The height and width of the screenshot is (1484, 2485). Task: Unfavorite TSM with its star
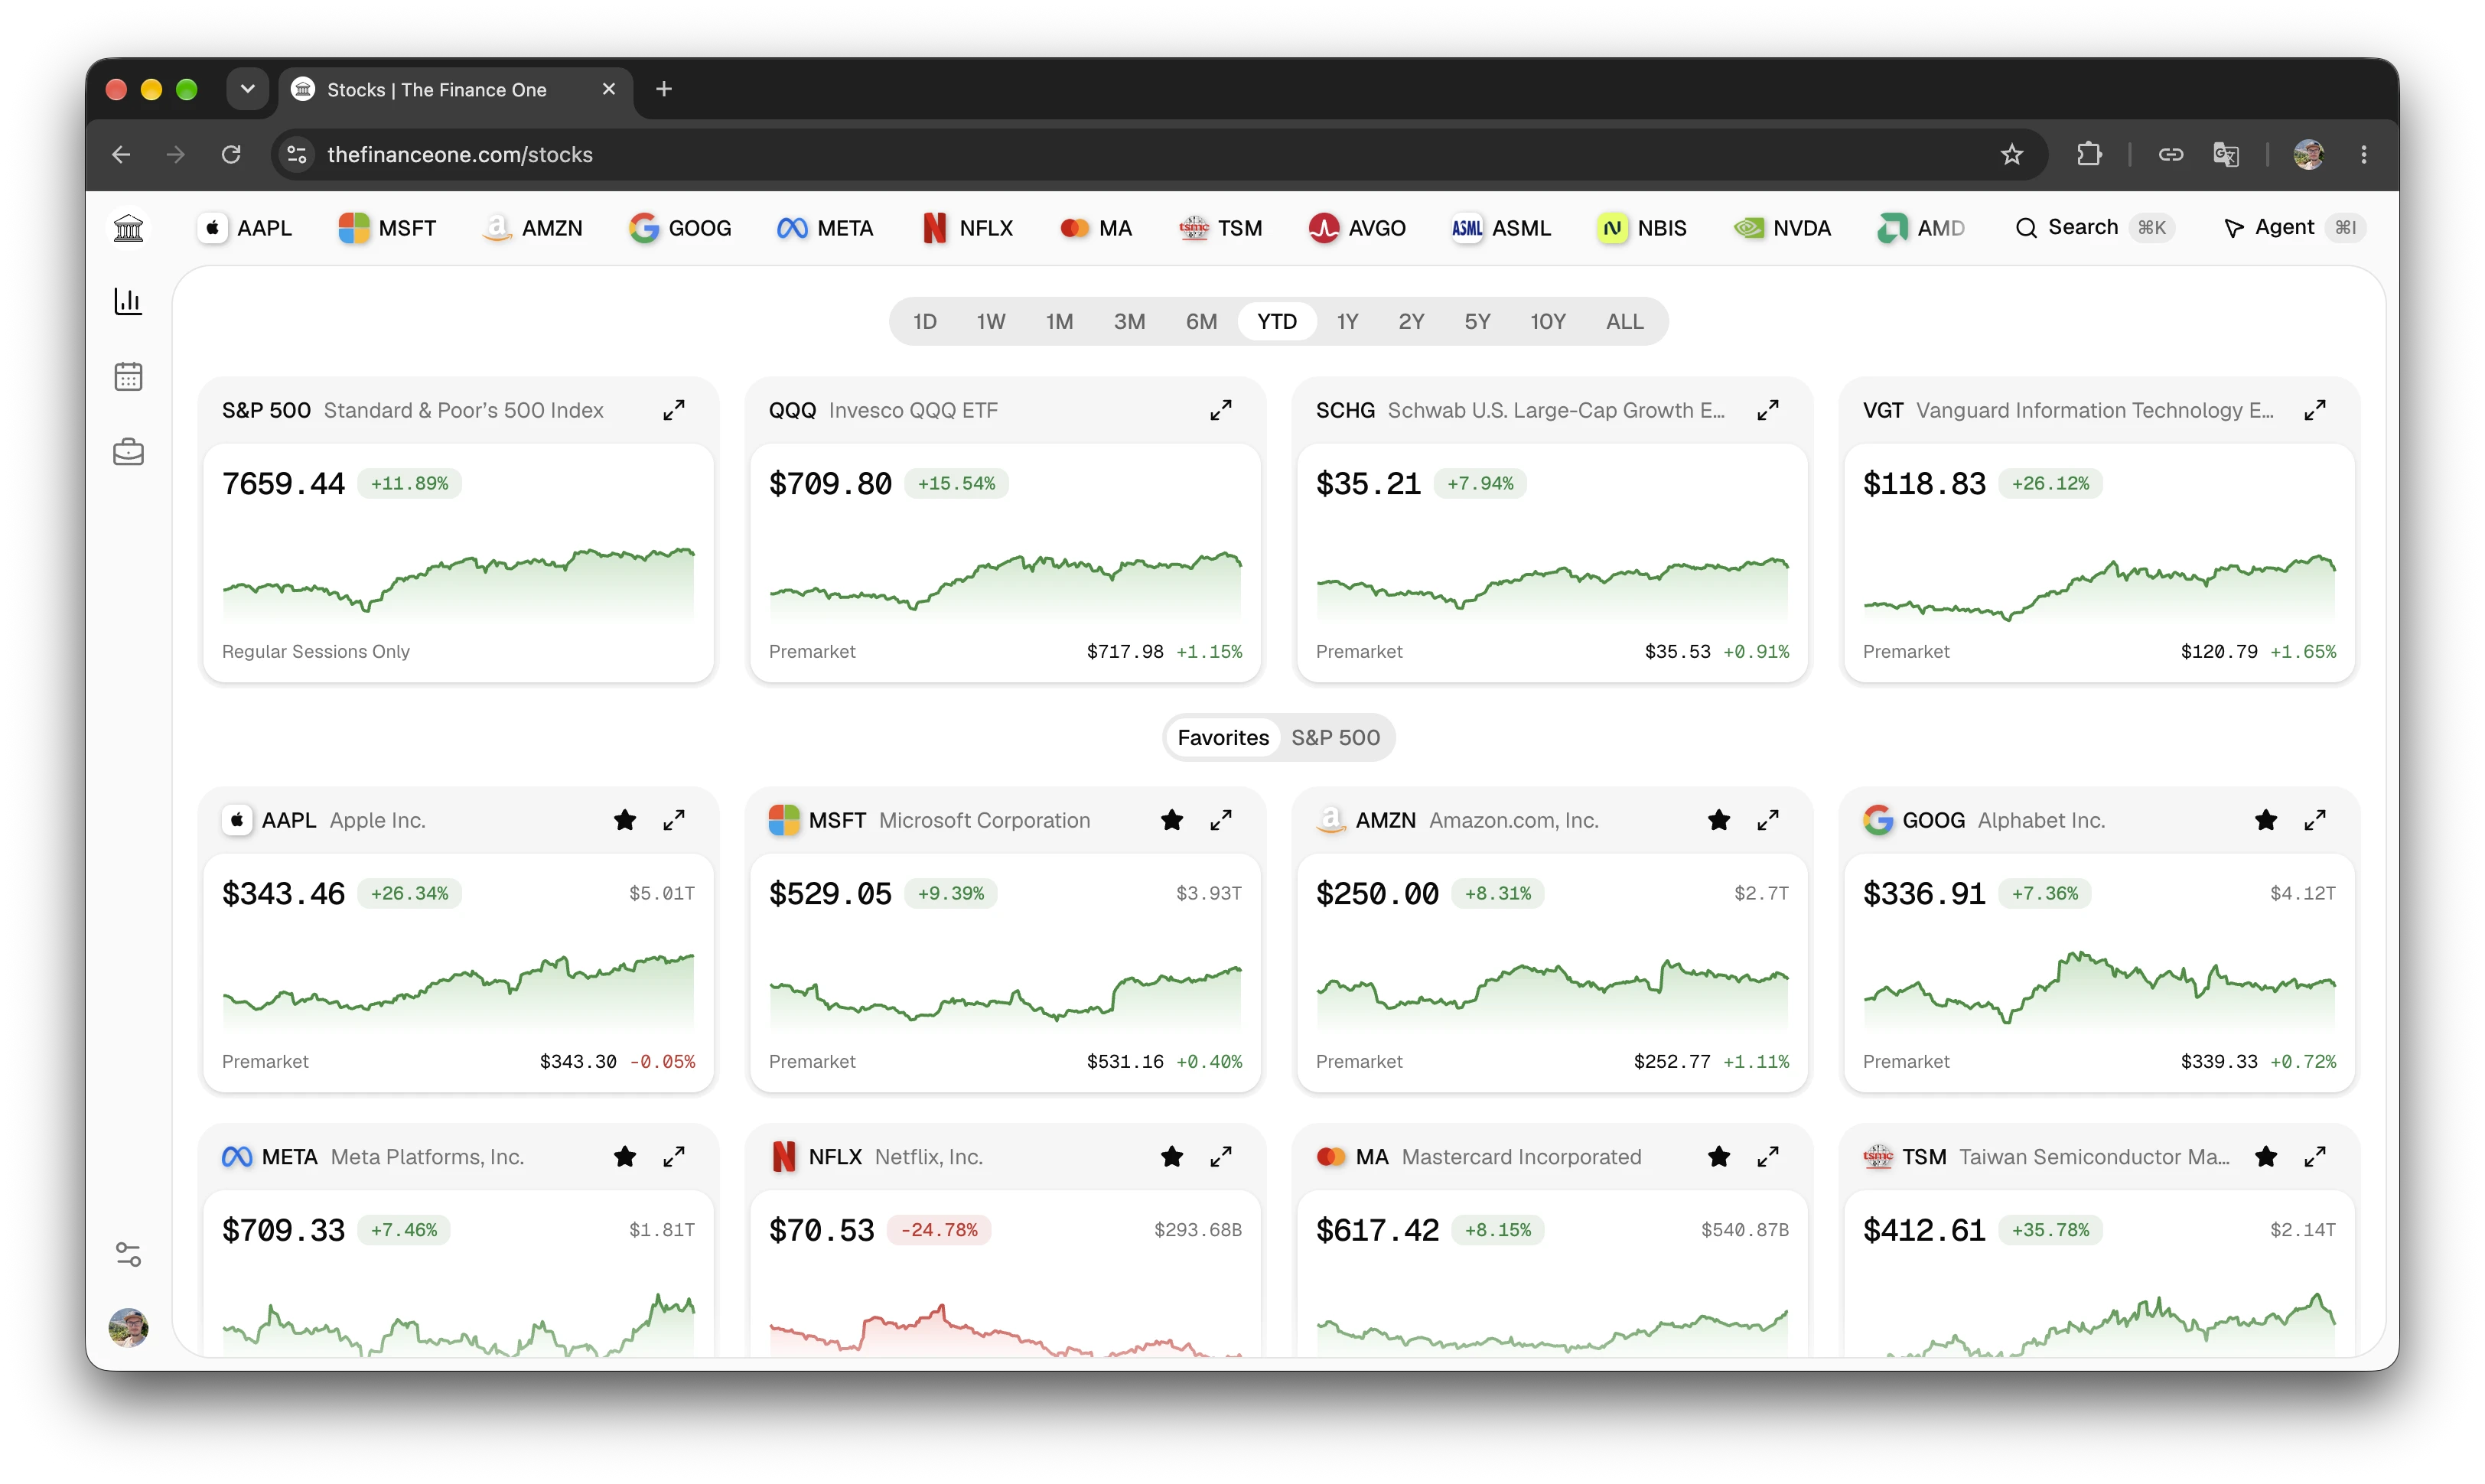coord(2266,1157)
